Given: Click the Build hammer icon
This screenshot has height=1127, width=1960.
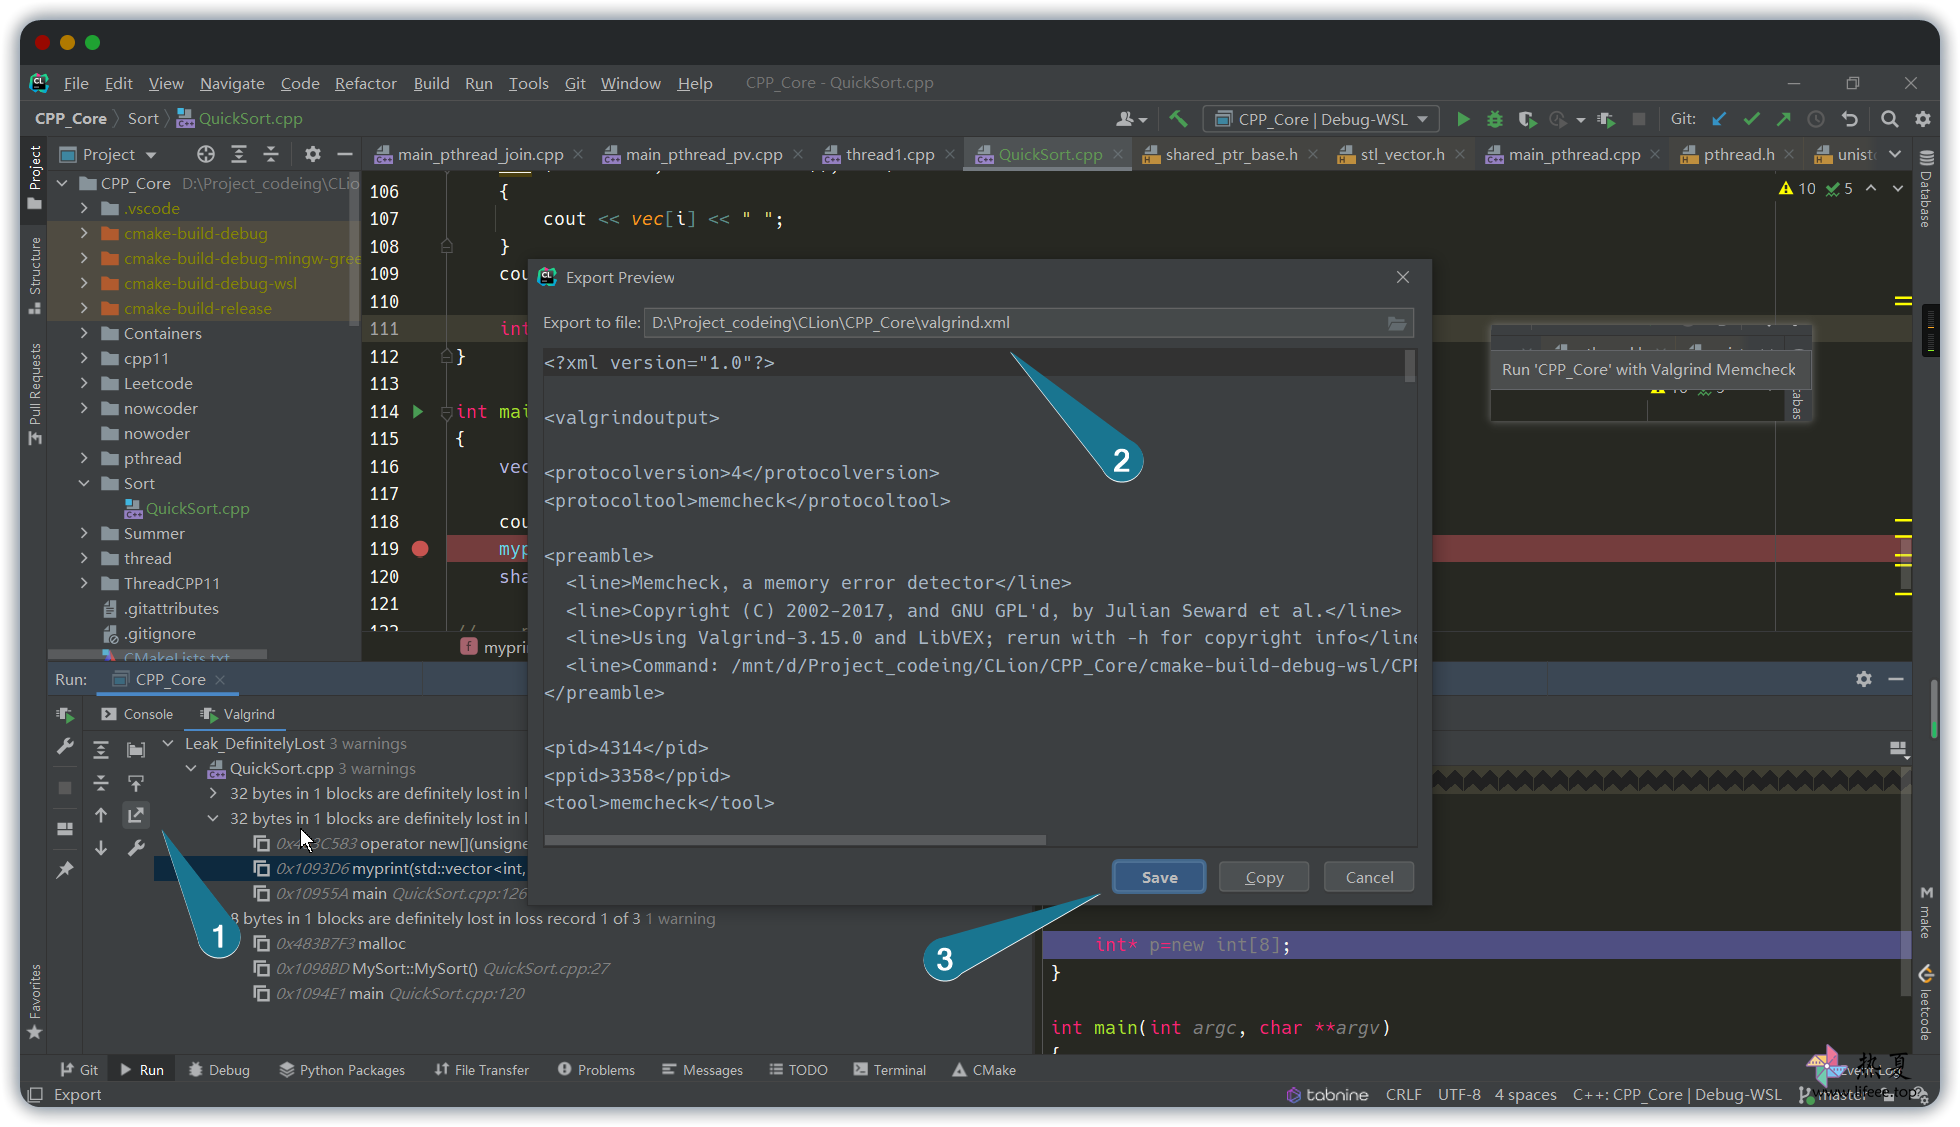Looking at the screenshot, I should pos(1178,119).
